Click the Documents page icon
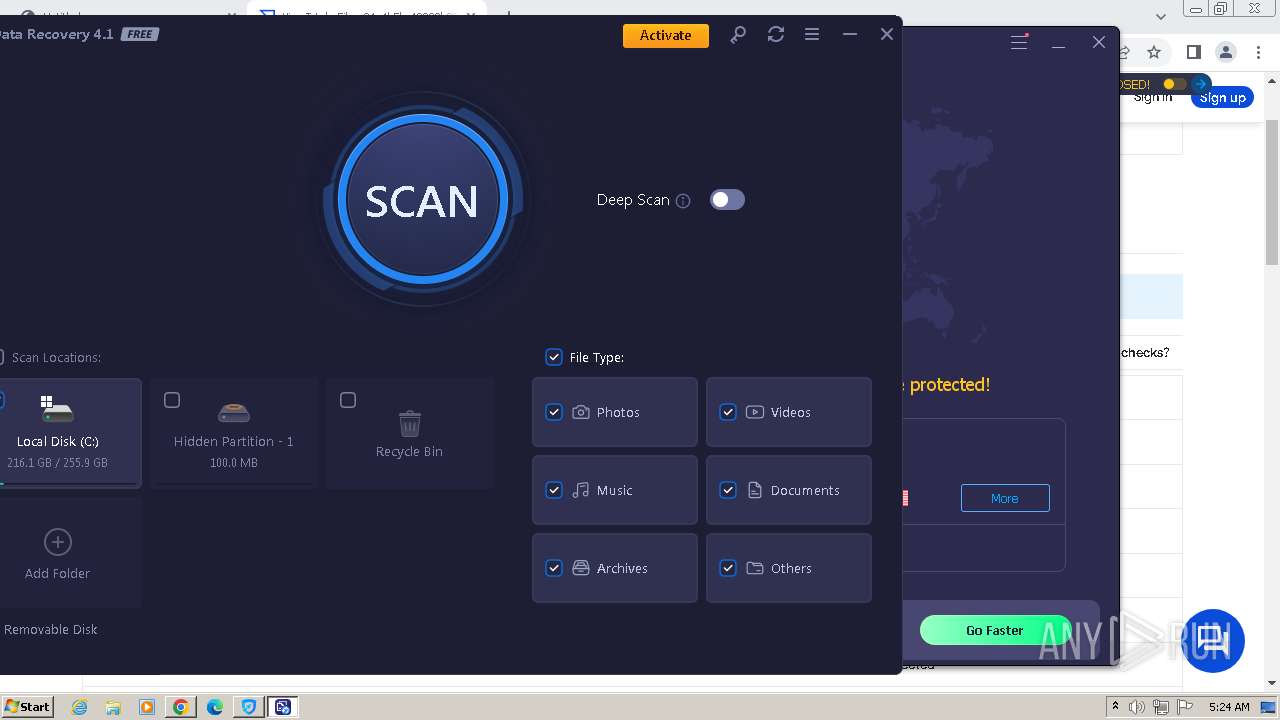Viewport: 1280px width, 720px height. [x=755, y=490]
